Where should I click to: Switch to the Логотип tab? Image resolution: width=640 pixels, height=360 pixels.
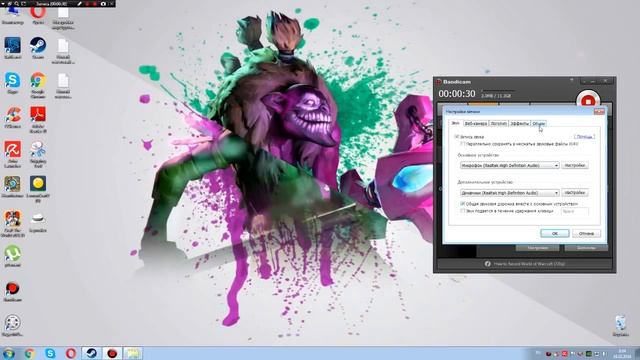[x=498, y=123]
